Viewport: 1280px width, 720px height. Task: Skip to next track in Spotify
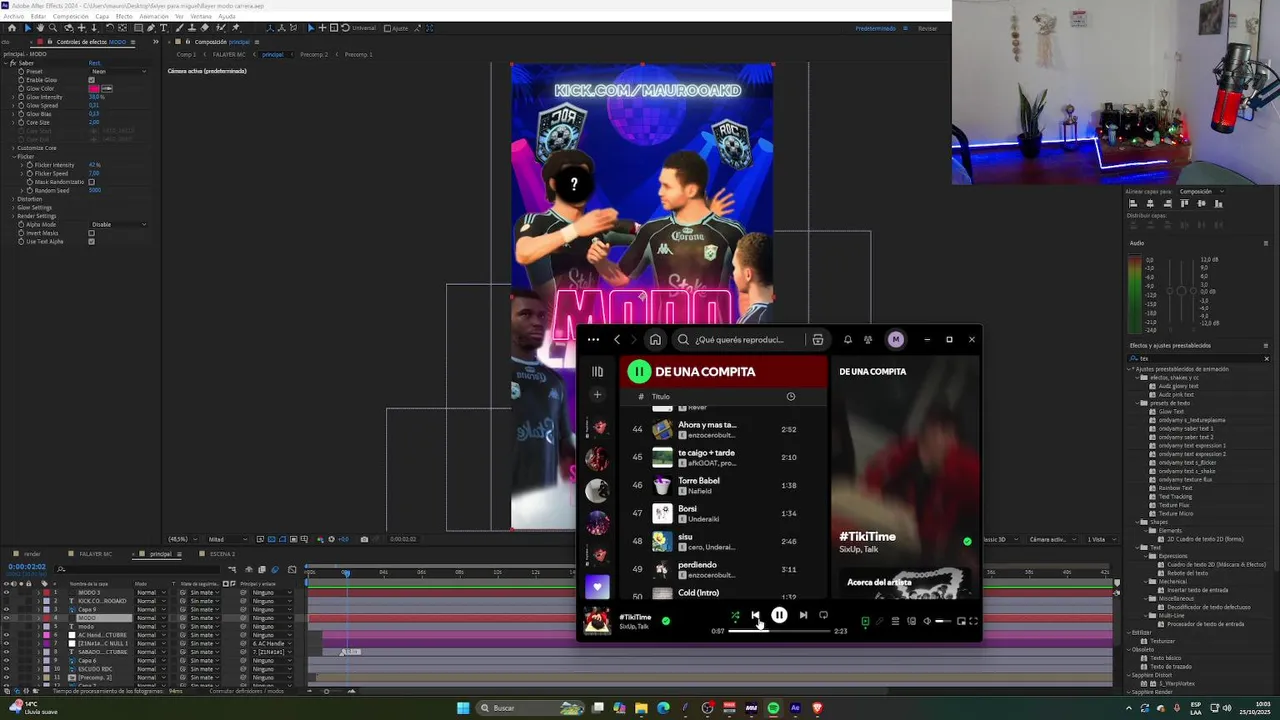(x=803, y=615)
